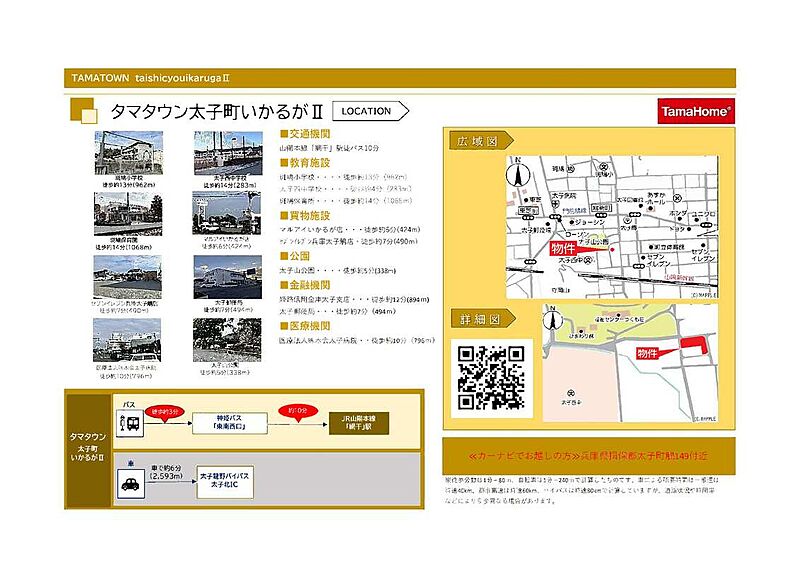This screenshot has height=565, width=800.
Task: Select the LOCATION arrow label
Action: point(366,111)
